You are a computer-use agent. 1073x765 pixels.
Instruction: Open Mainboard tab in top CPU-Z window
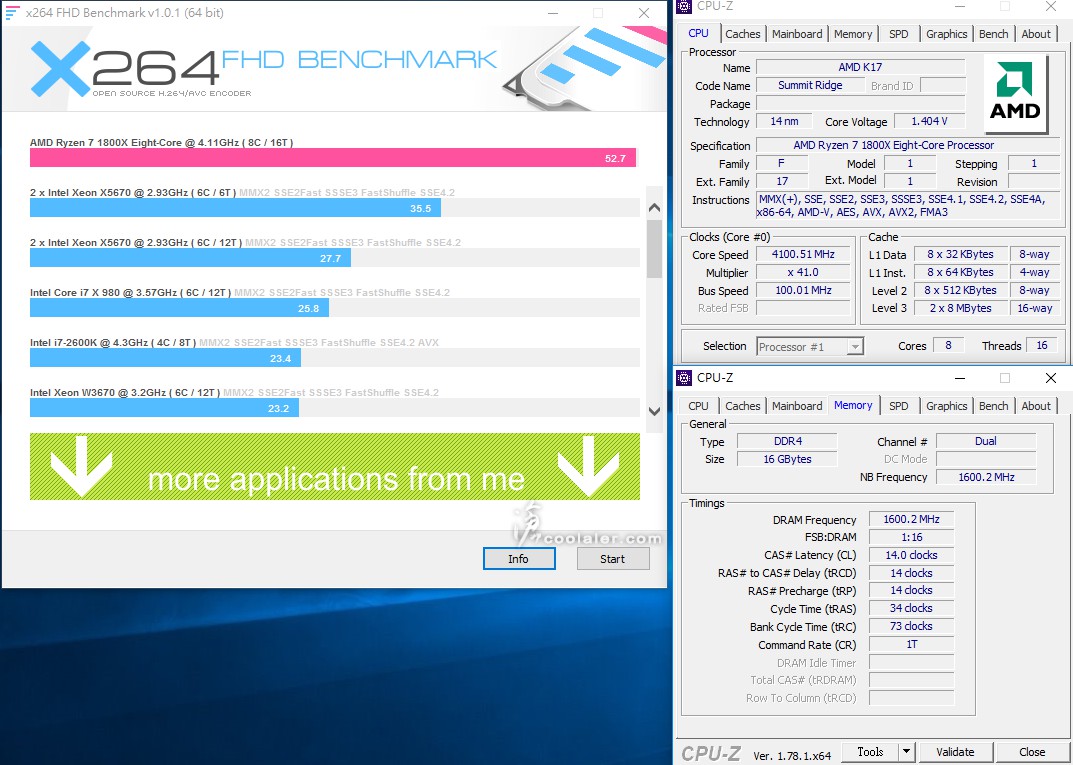coord(797,34)
